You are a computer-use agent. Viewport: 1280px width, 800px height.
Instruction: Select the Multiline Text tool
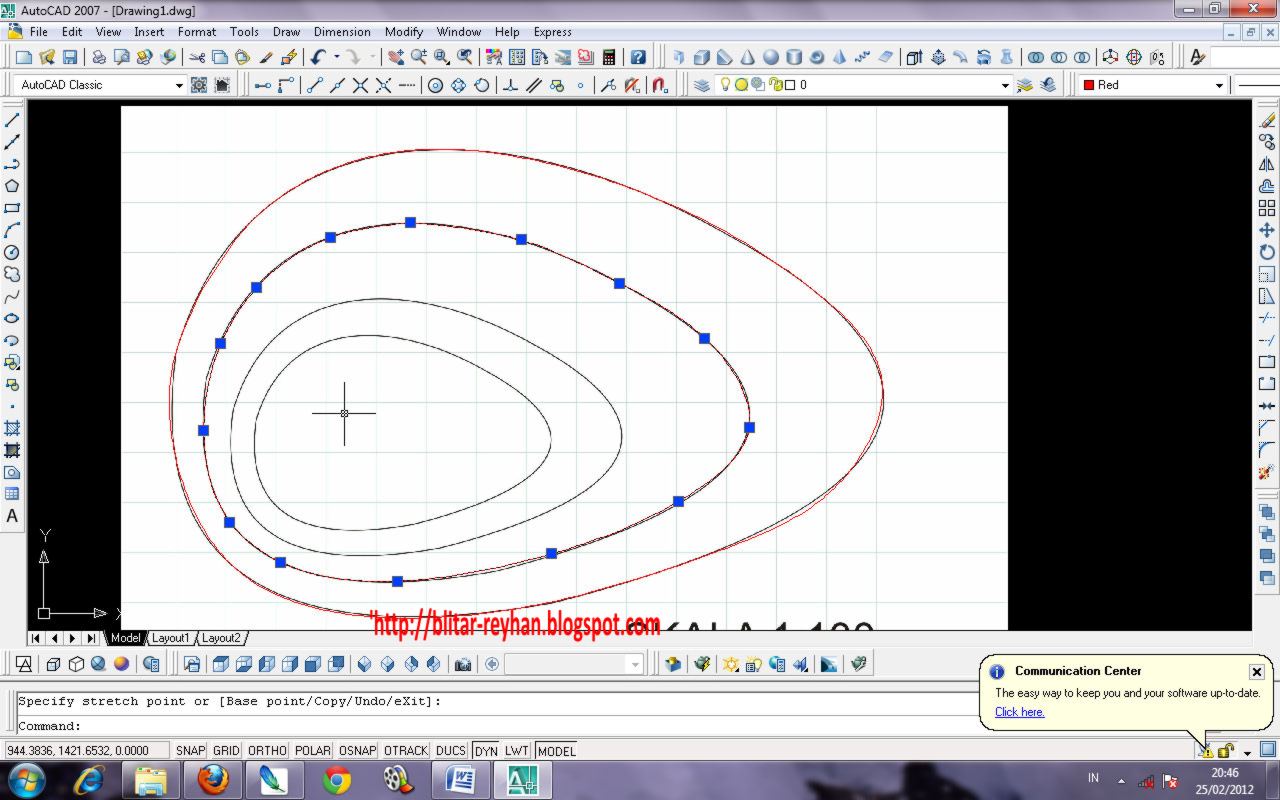point(13,516)
